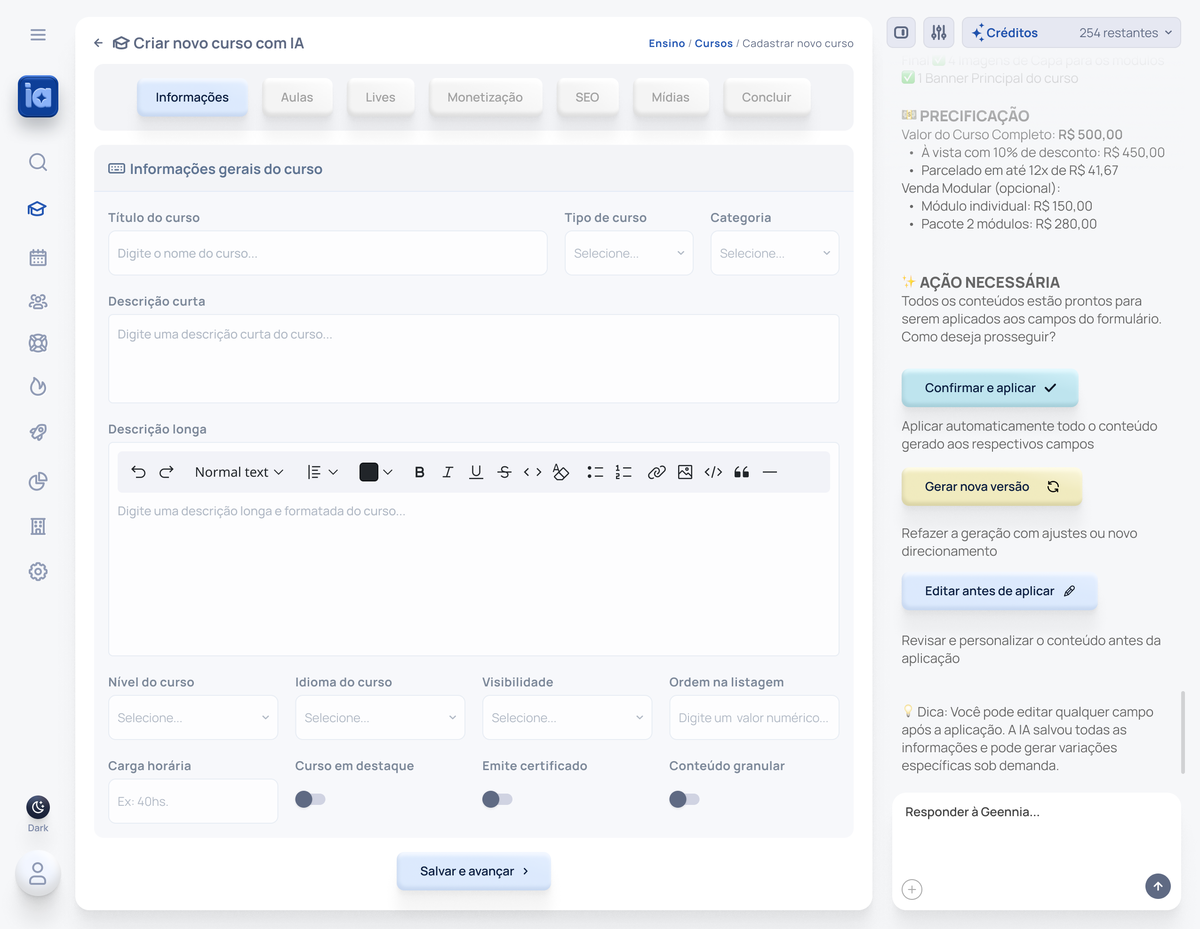This screenshot has height=929, width=1200.
Task: Open the text color swatch picker
Action: (375, 472)
